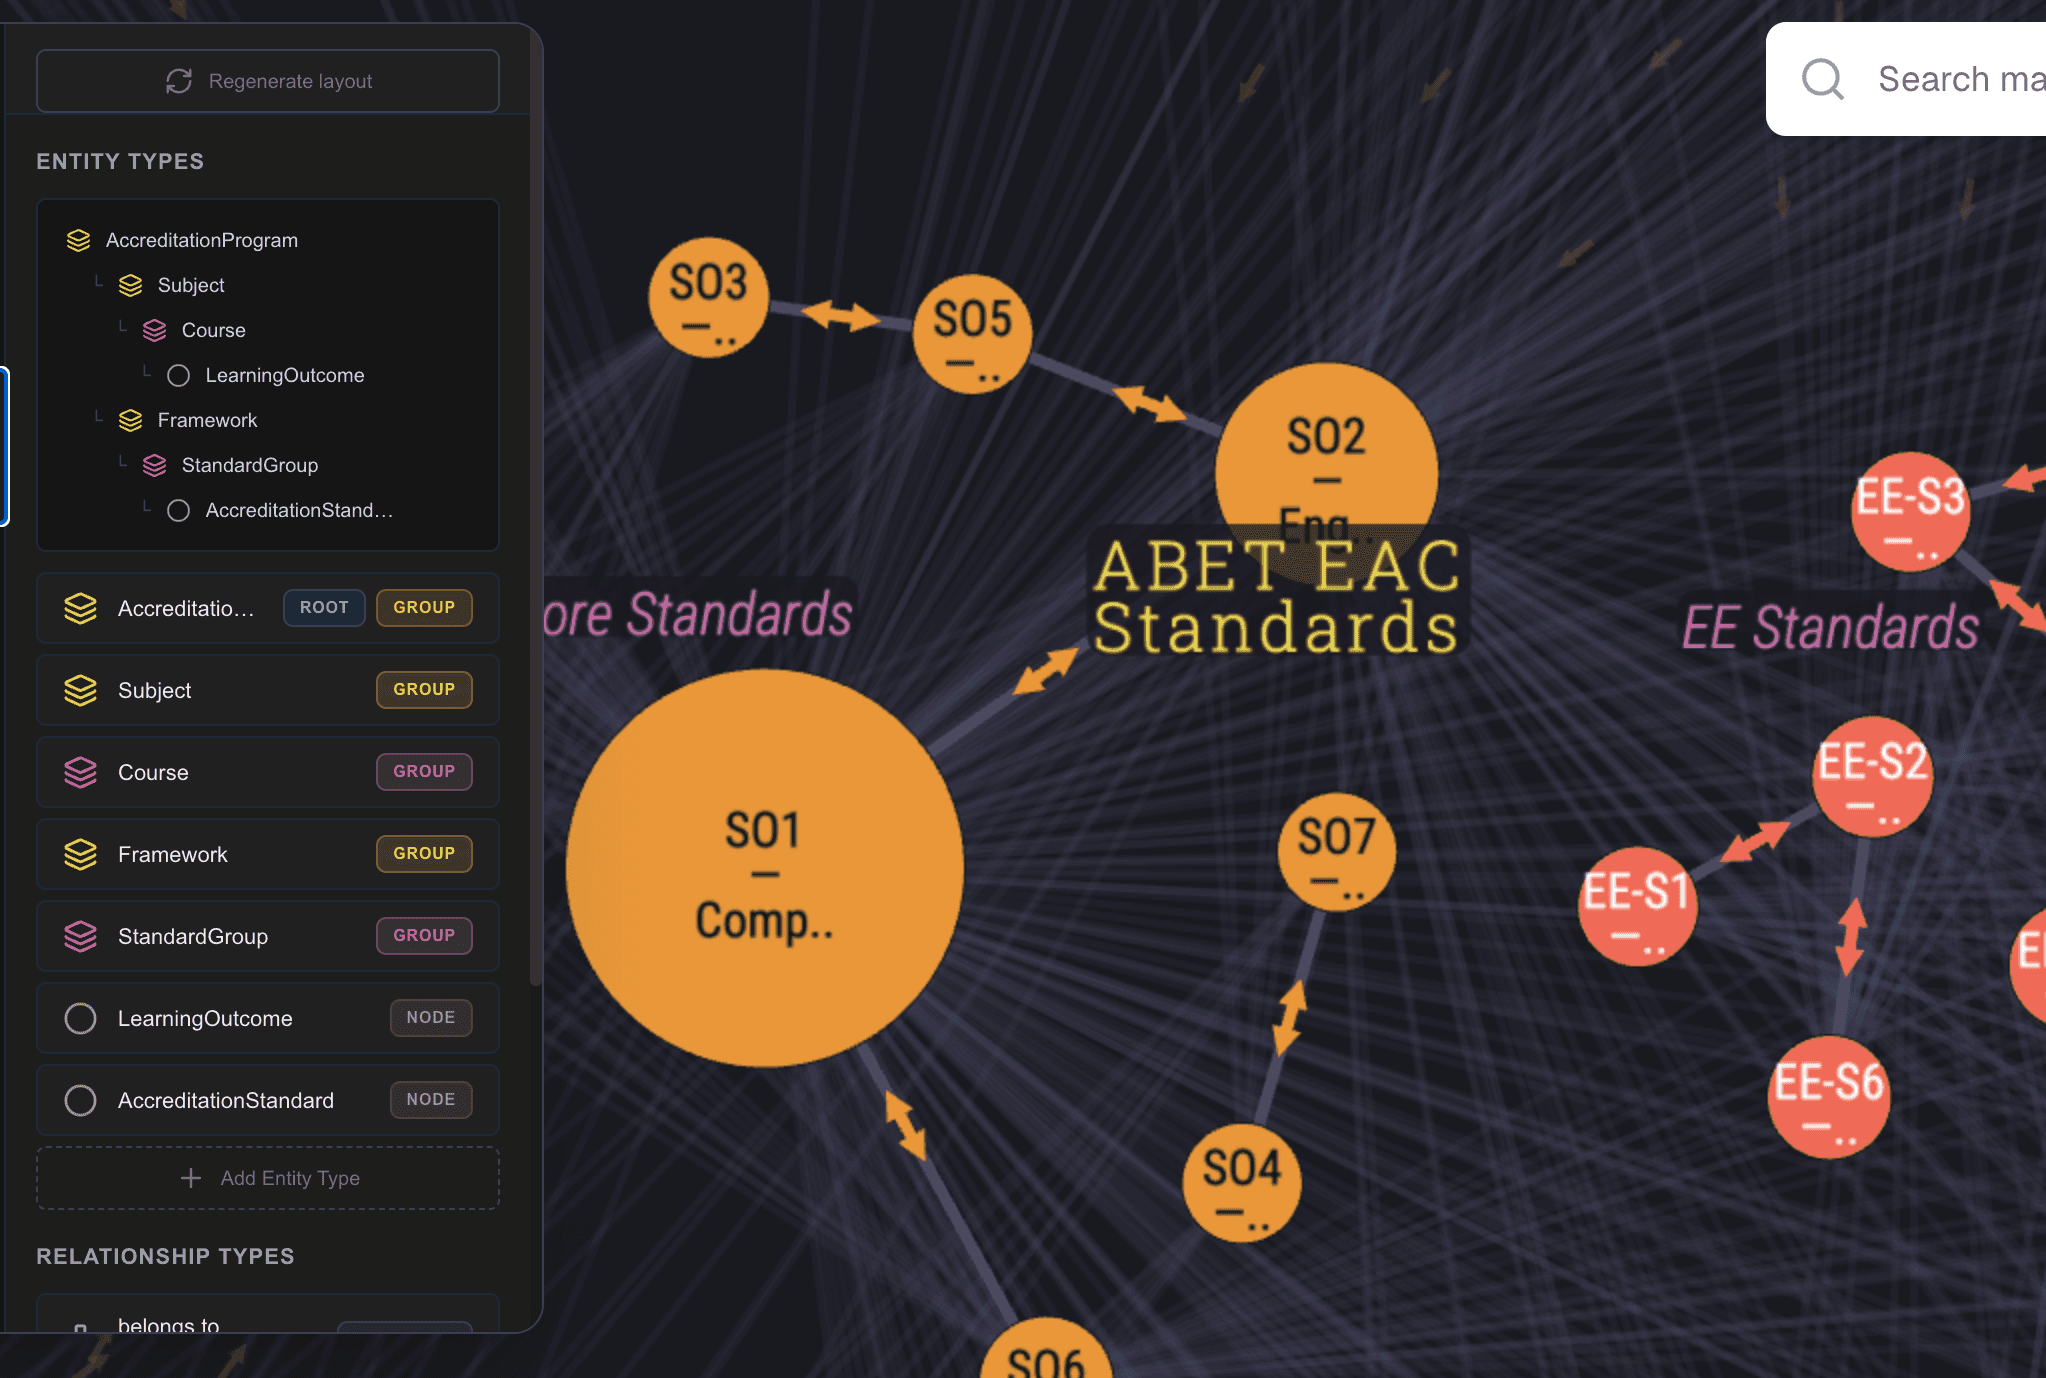Open the LearningOutcome entity type name in its NODE card
Viewport: 2046px width, 1378px height.
[205, 1018]
